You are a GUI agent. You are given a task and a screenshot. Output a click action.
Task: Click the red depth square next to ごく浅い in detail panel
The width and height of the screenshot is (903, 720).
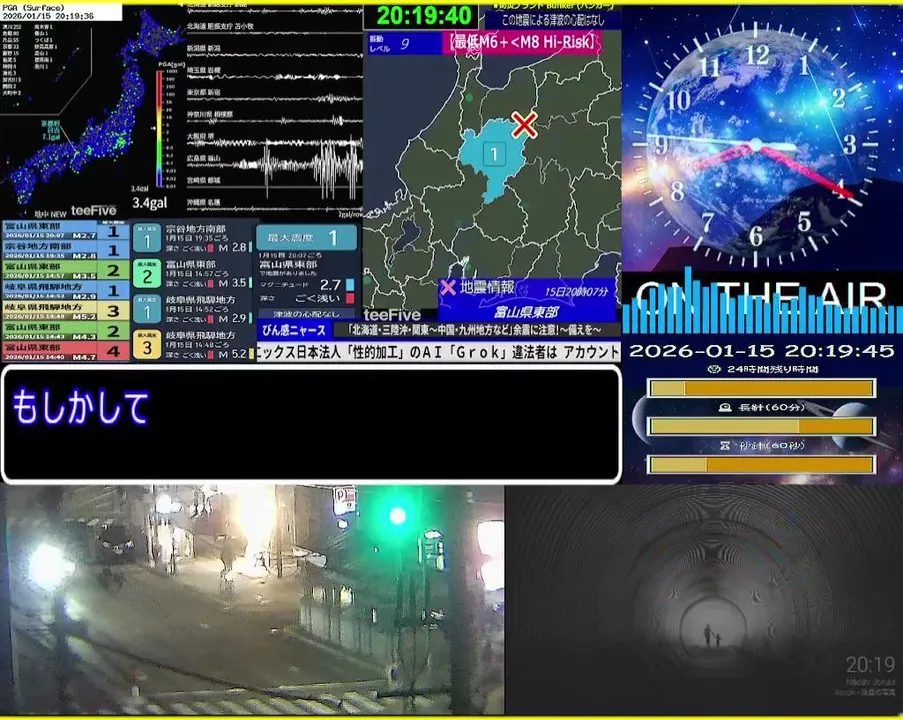[x=349, y=298]
